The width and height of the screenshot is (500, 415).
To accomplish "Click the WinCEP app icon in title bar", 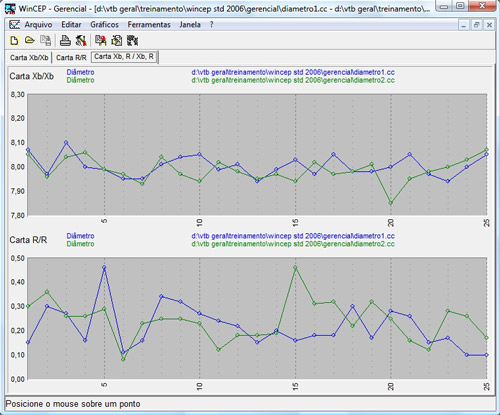I will [x=10, y=8].
